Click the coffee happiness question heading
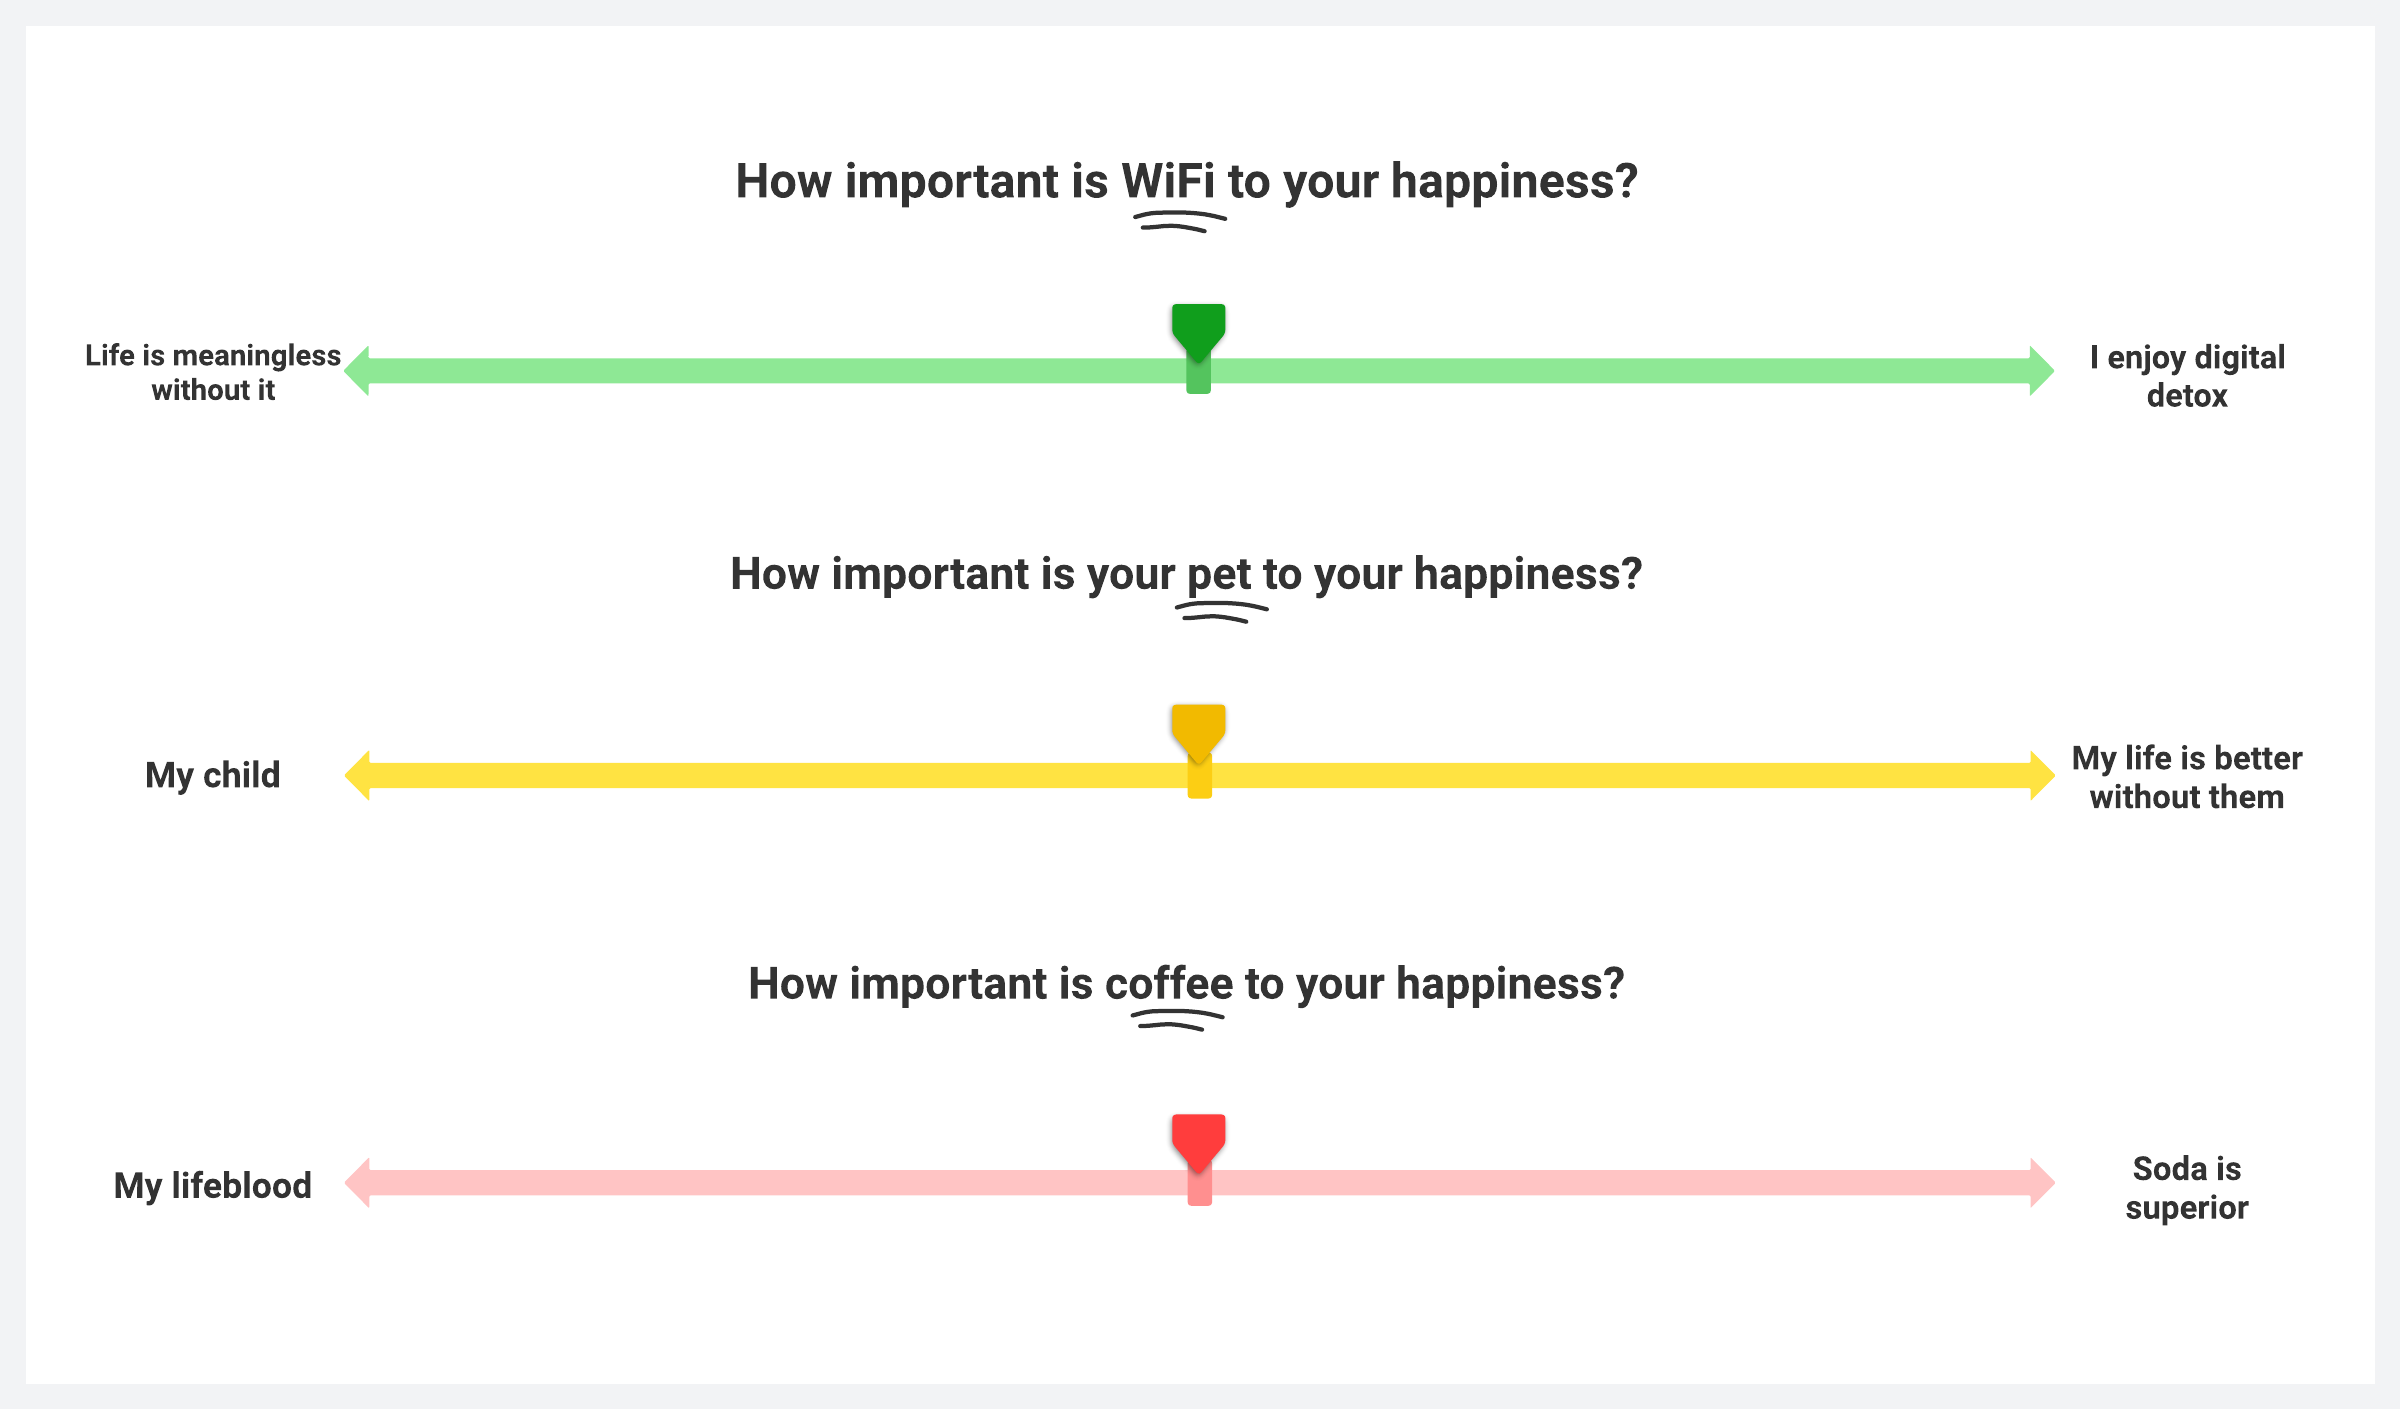2400x1409 pixels. [1186, 984]
